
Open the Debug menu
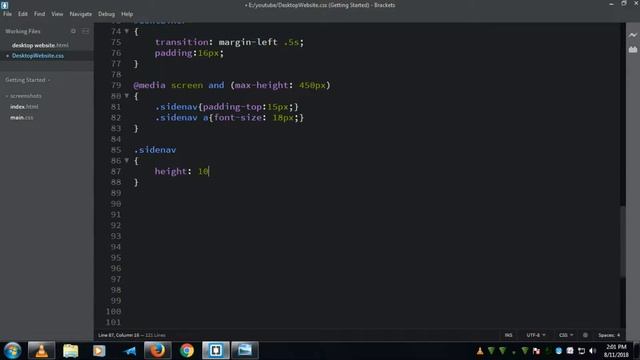106,14
